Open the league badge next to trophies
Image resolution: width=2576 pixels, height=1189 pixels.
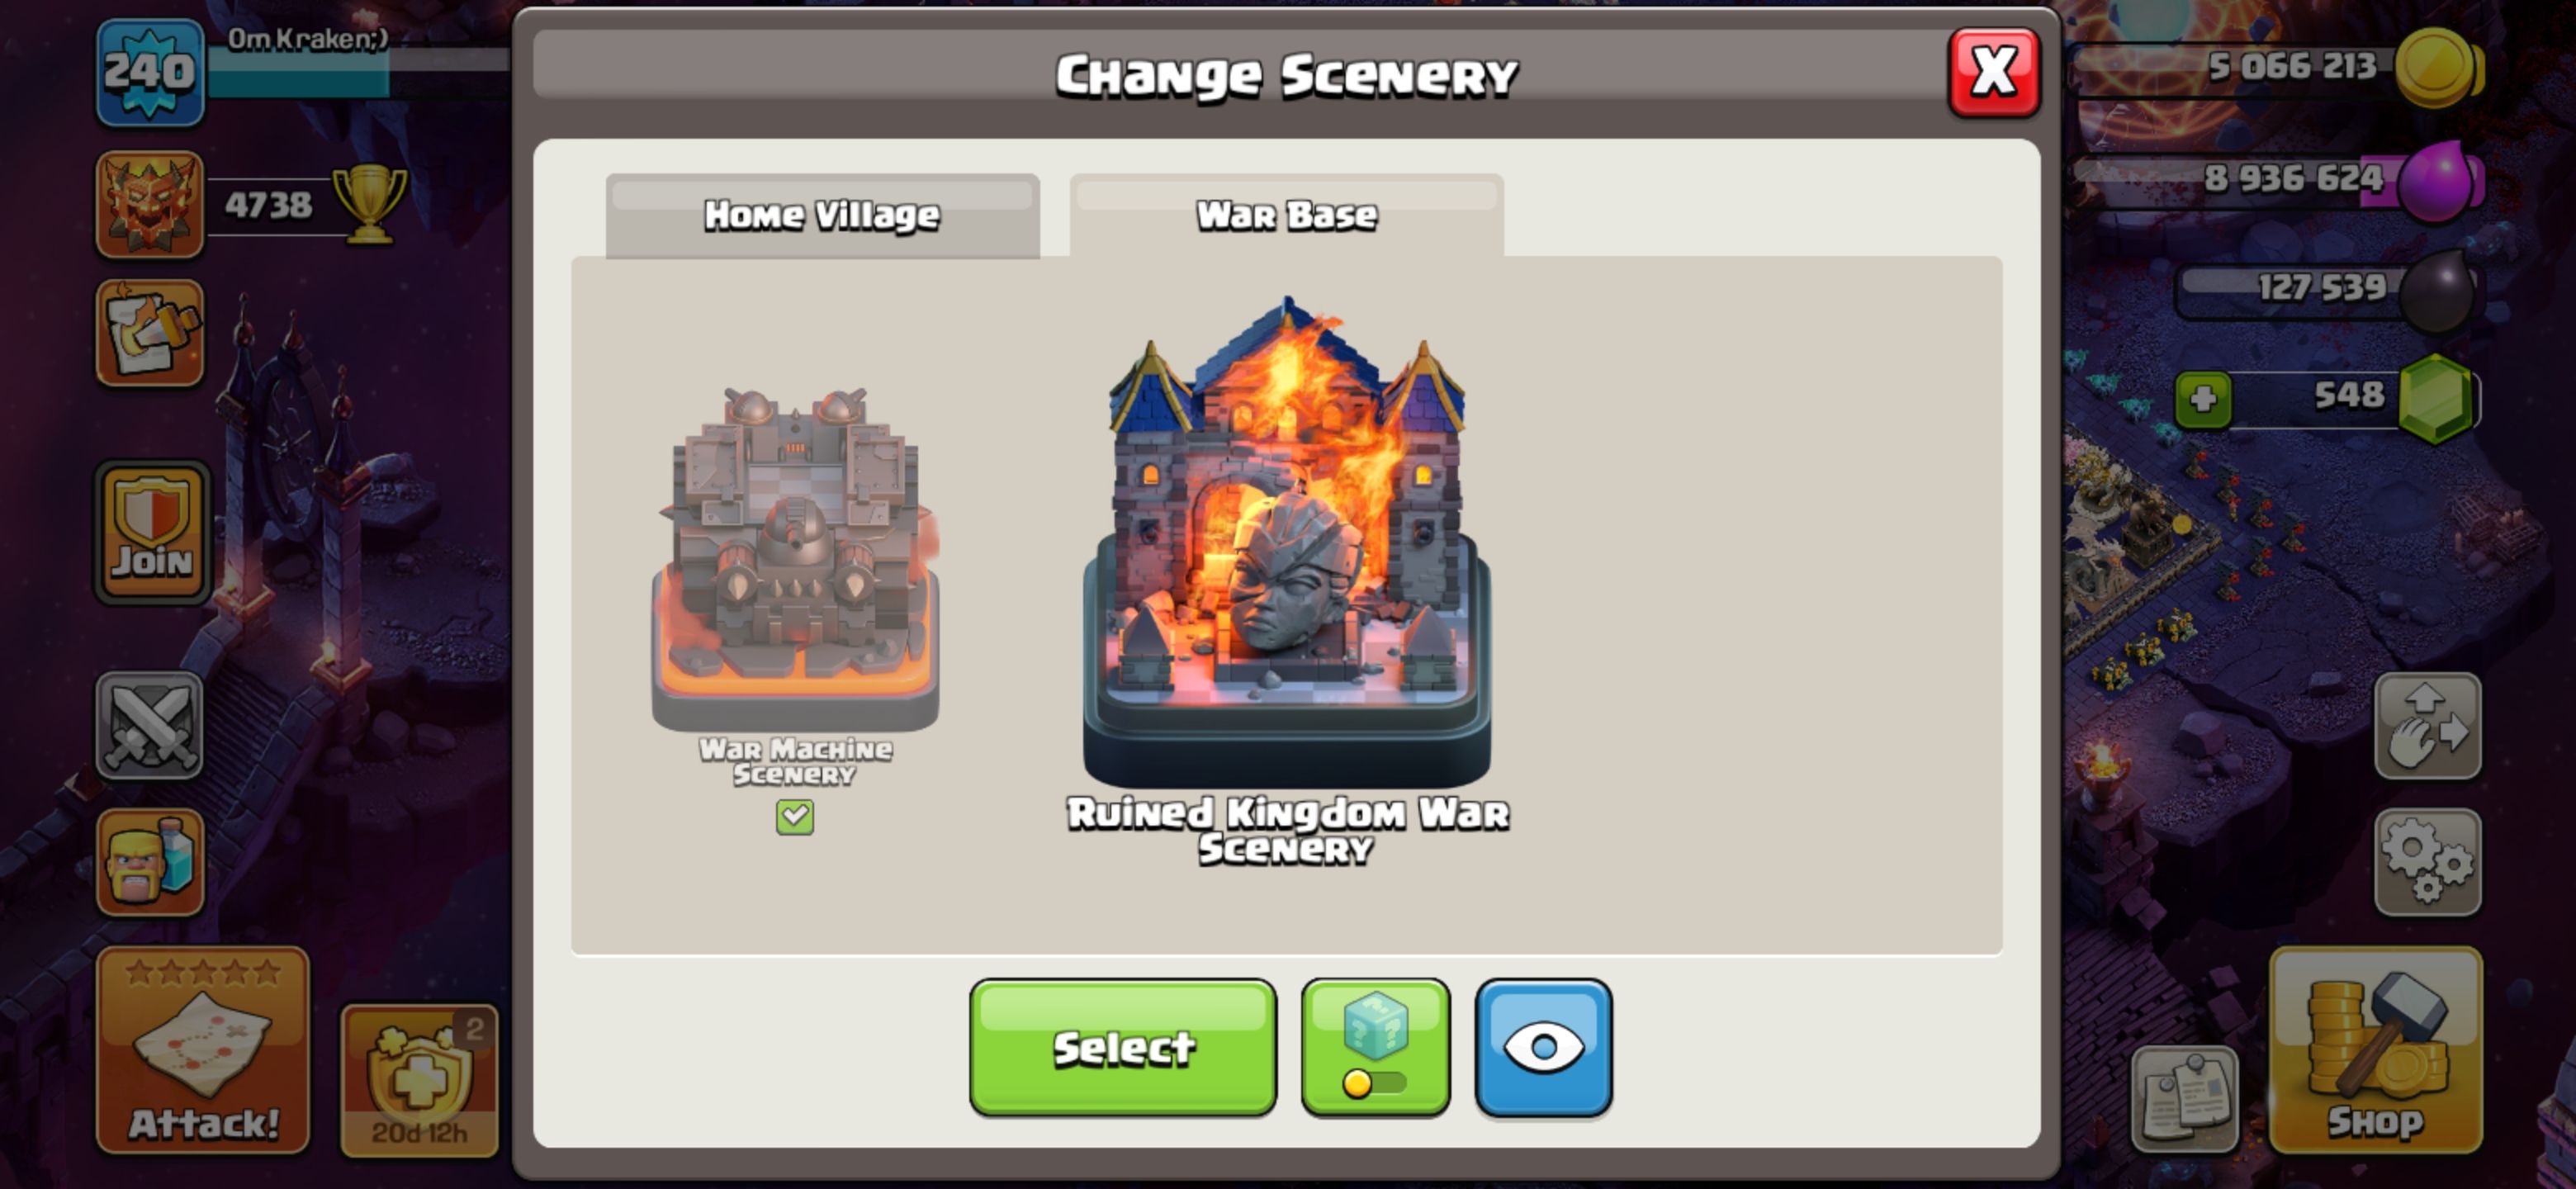[x=150, y=205]
